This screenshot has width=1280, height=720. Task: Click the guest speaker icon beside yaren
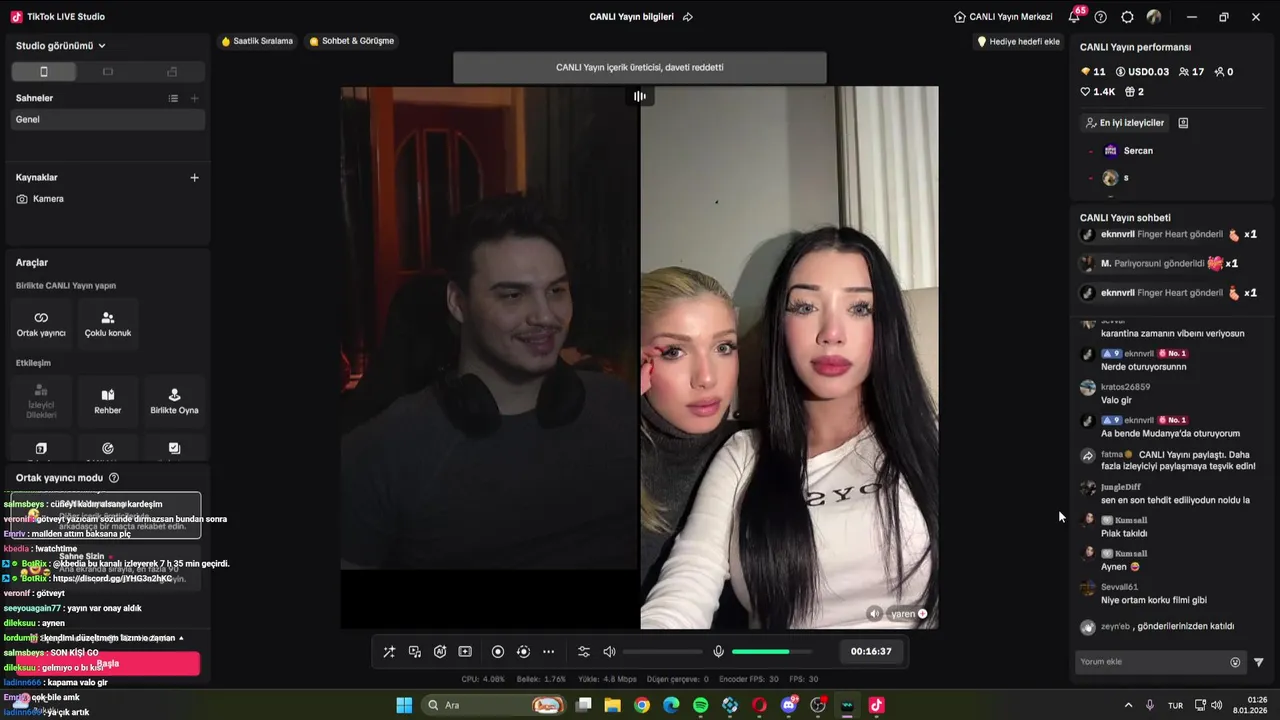(x=875, y=614)
